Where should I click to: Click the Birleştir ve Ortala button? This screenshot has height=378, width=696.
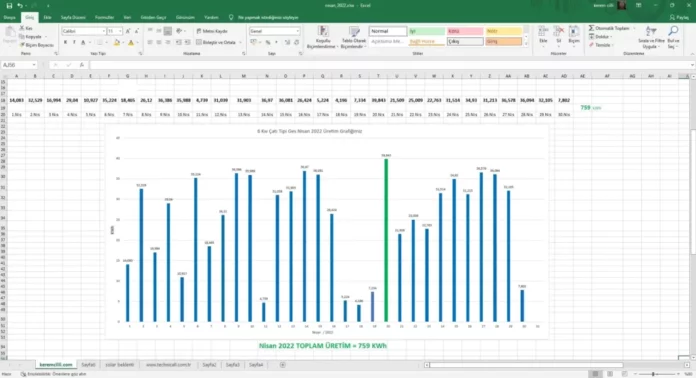click(218, 43)
